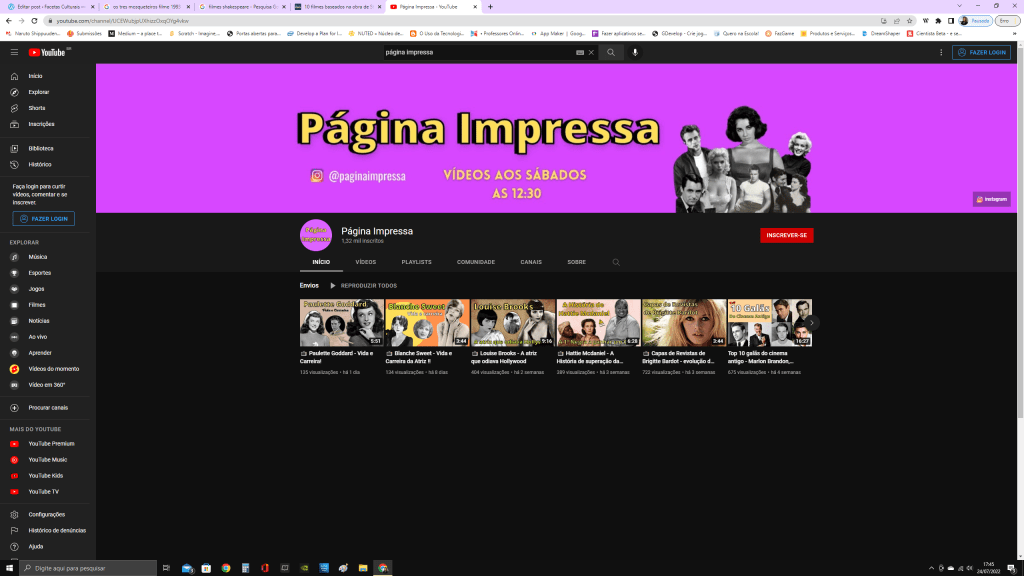Click the red Inscrever-se button
This screenshot has width=1024, height=576.
point(786,236)
